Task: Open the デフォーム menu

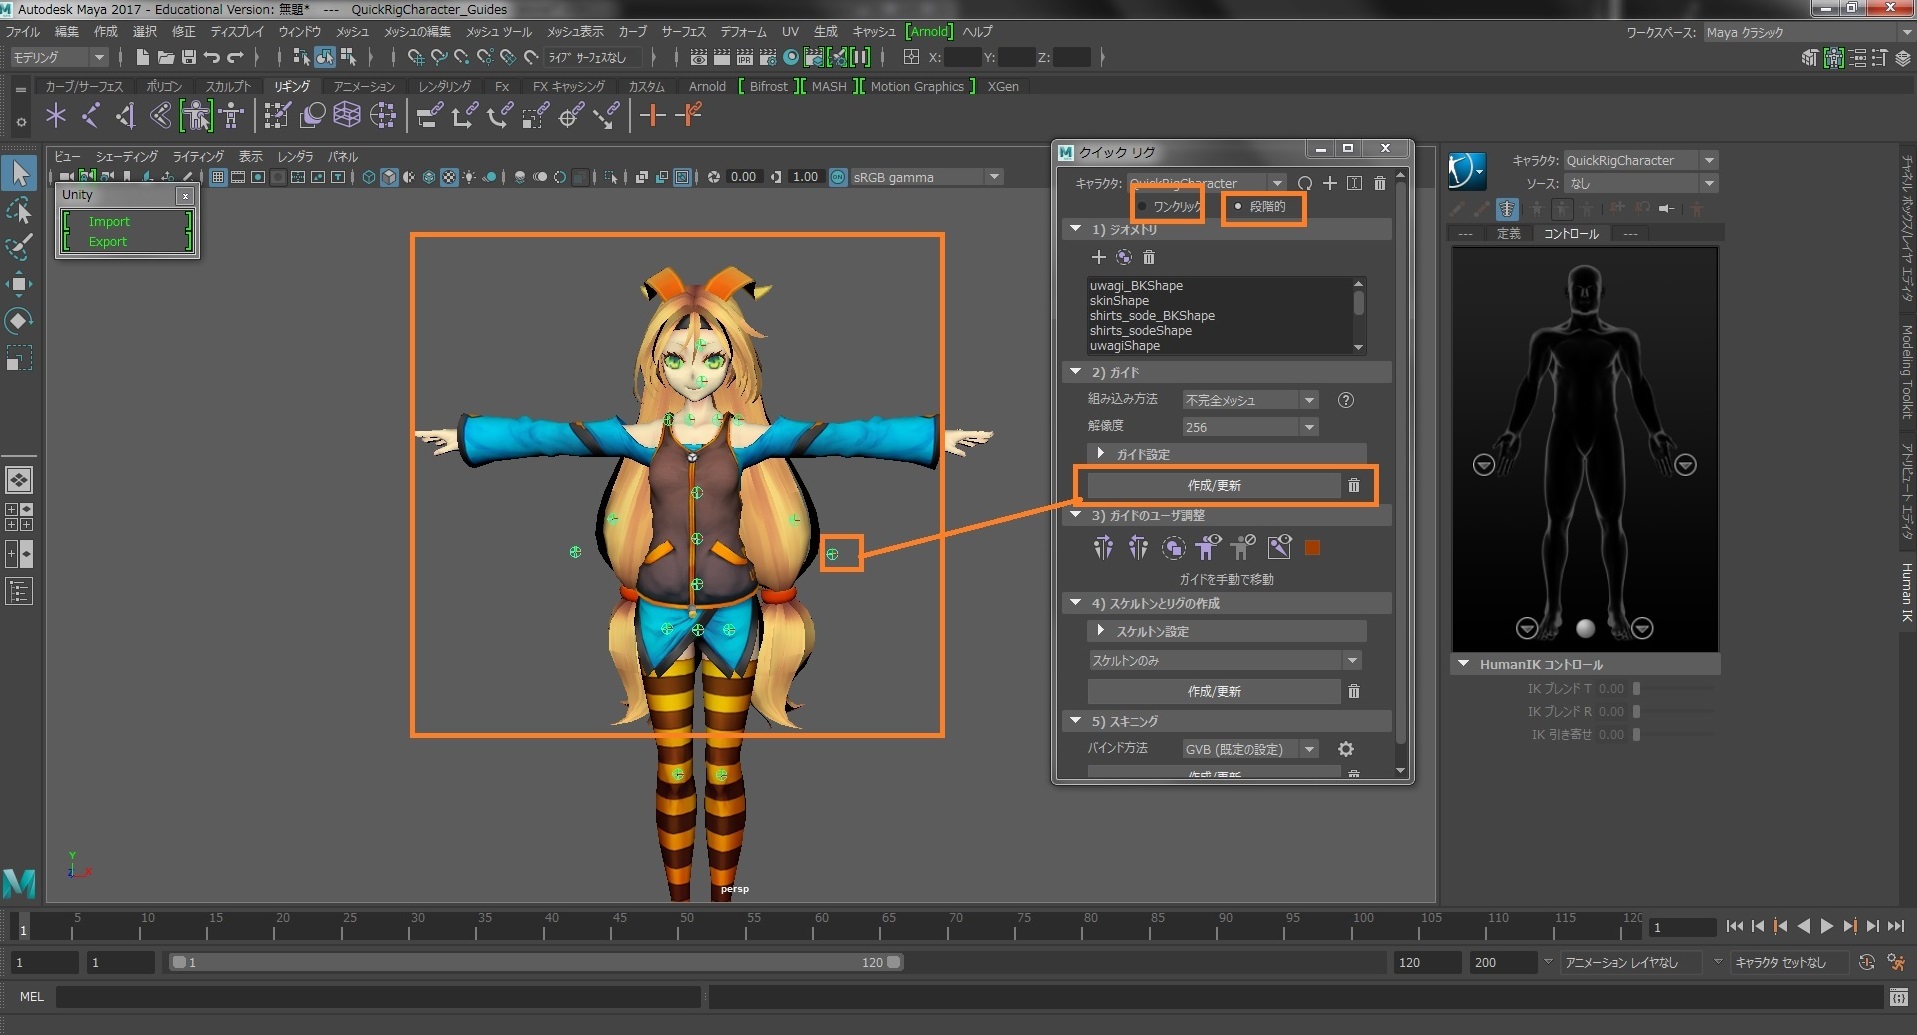Action: click(744, 31)
